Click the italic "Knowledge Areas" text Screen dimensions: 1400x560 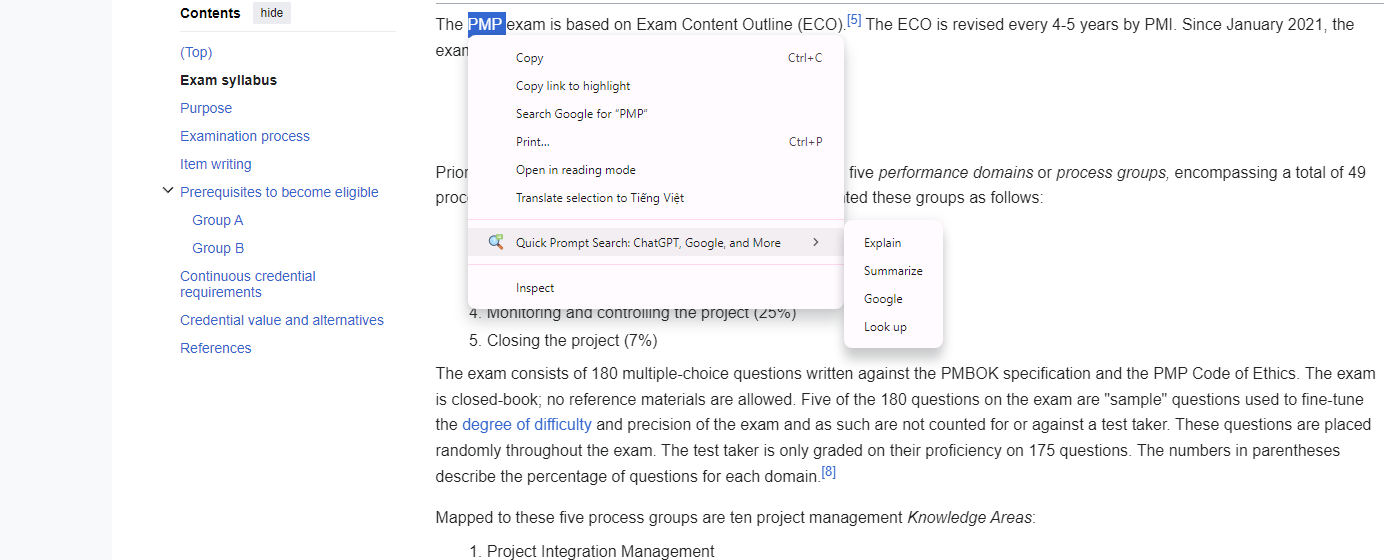(x=969, y=517)
